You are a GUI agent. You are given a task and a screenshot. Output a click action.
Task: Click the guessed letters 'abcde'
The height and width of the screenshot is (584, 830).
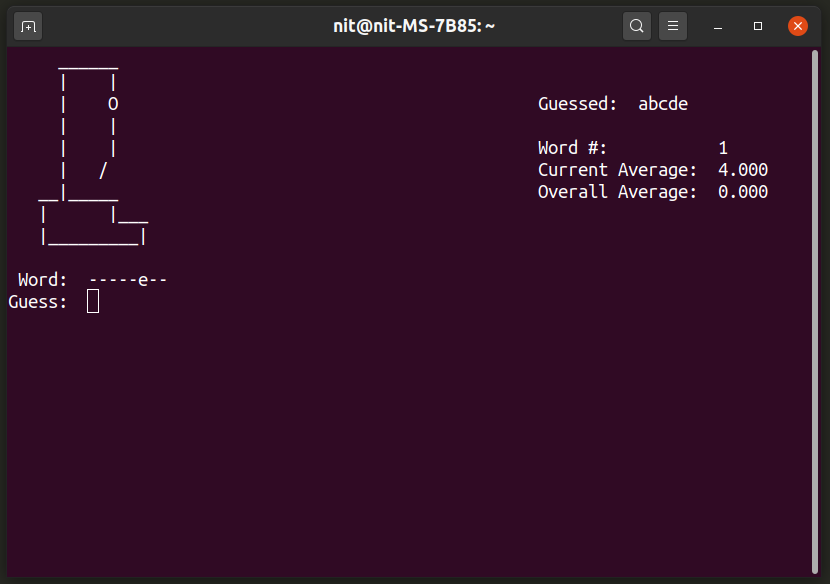[663, 104]
